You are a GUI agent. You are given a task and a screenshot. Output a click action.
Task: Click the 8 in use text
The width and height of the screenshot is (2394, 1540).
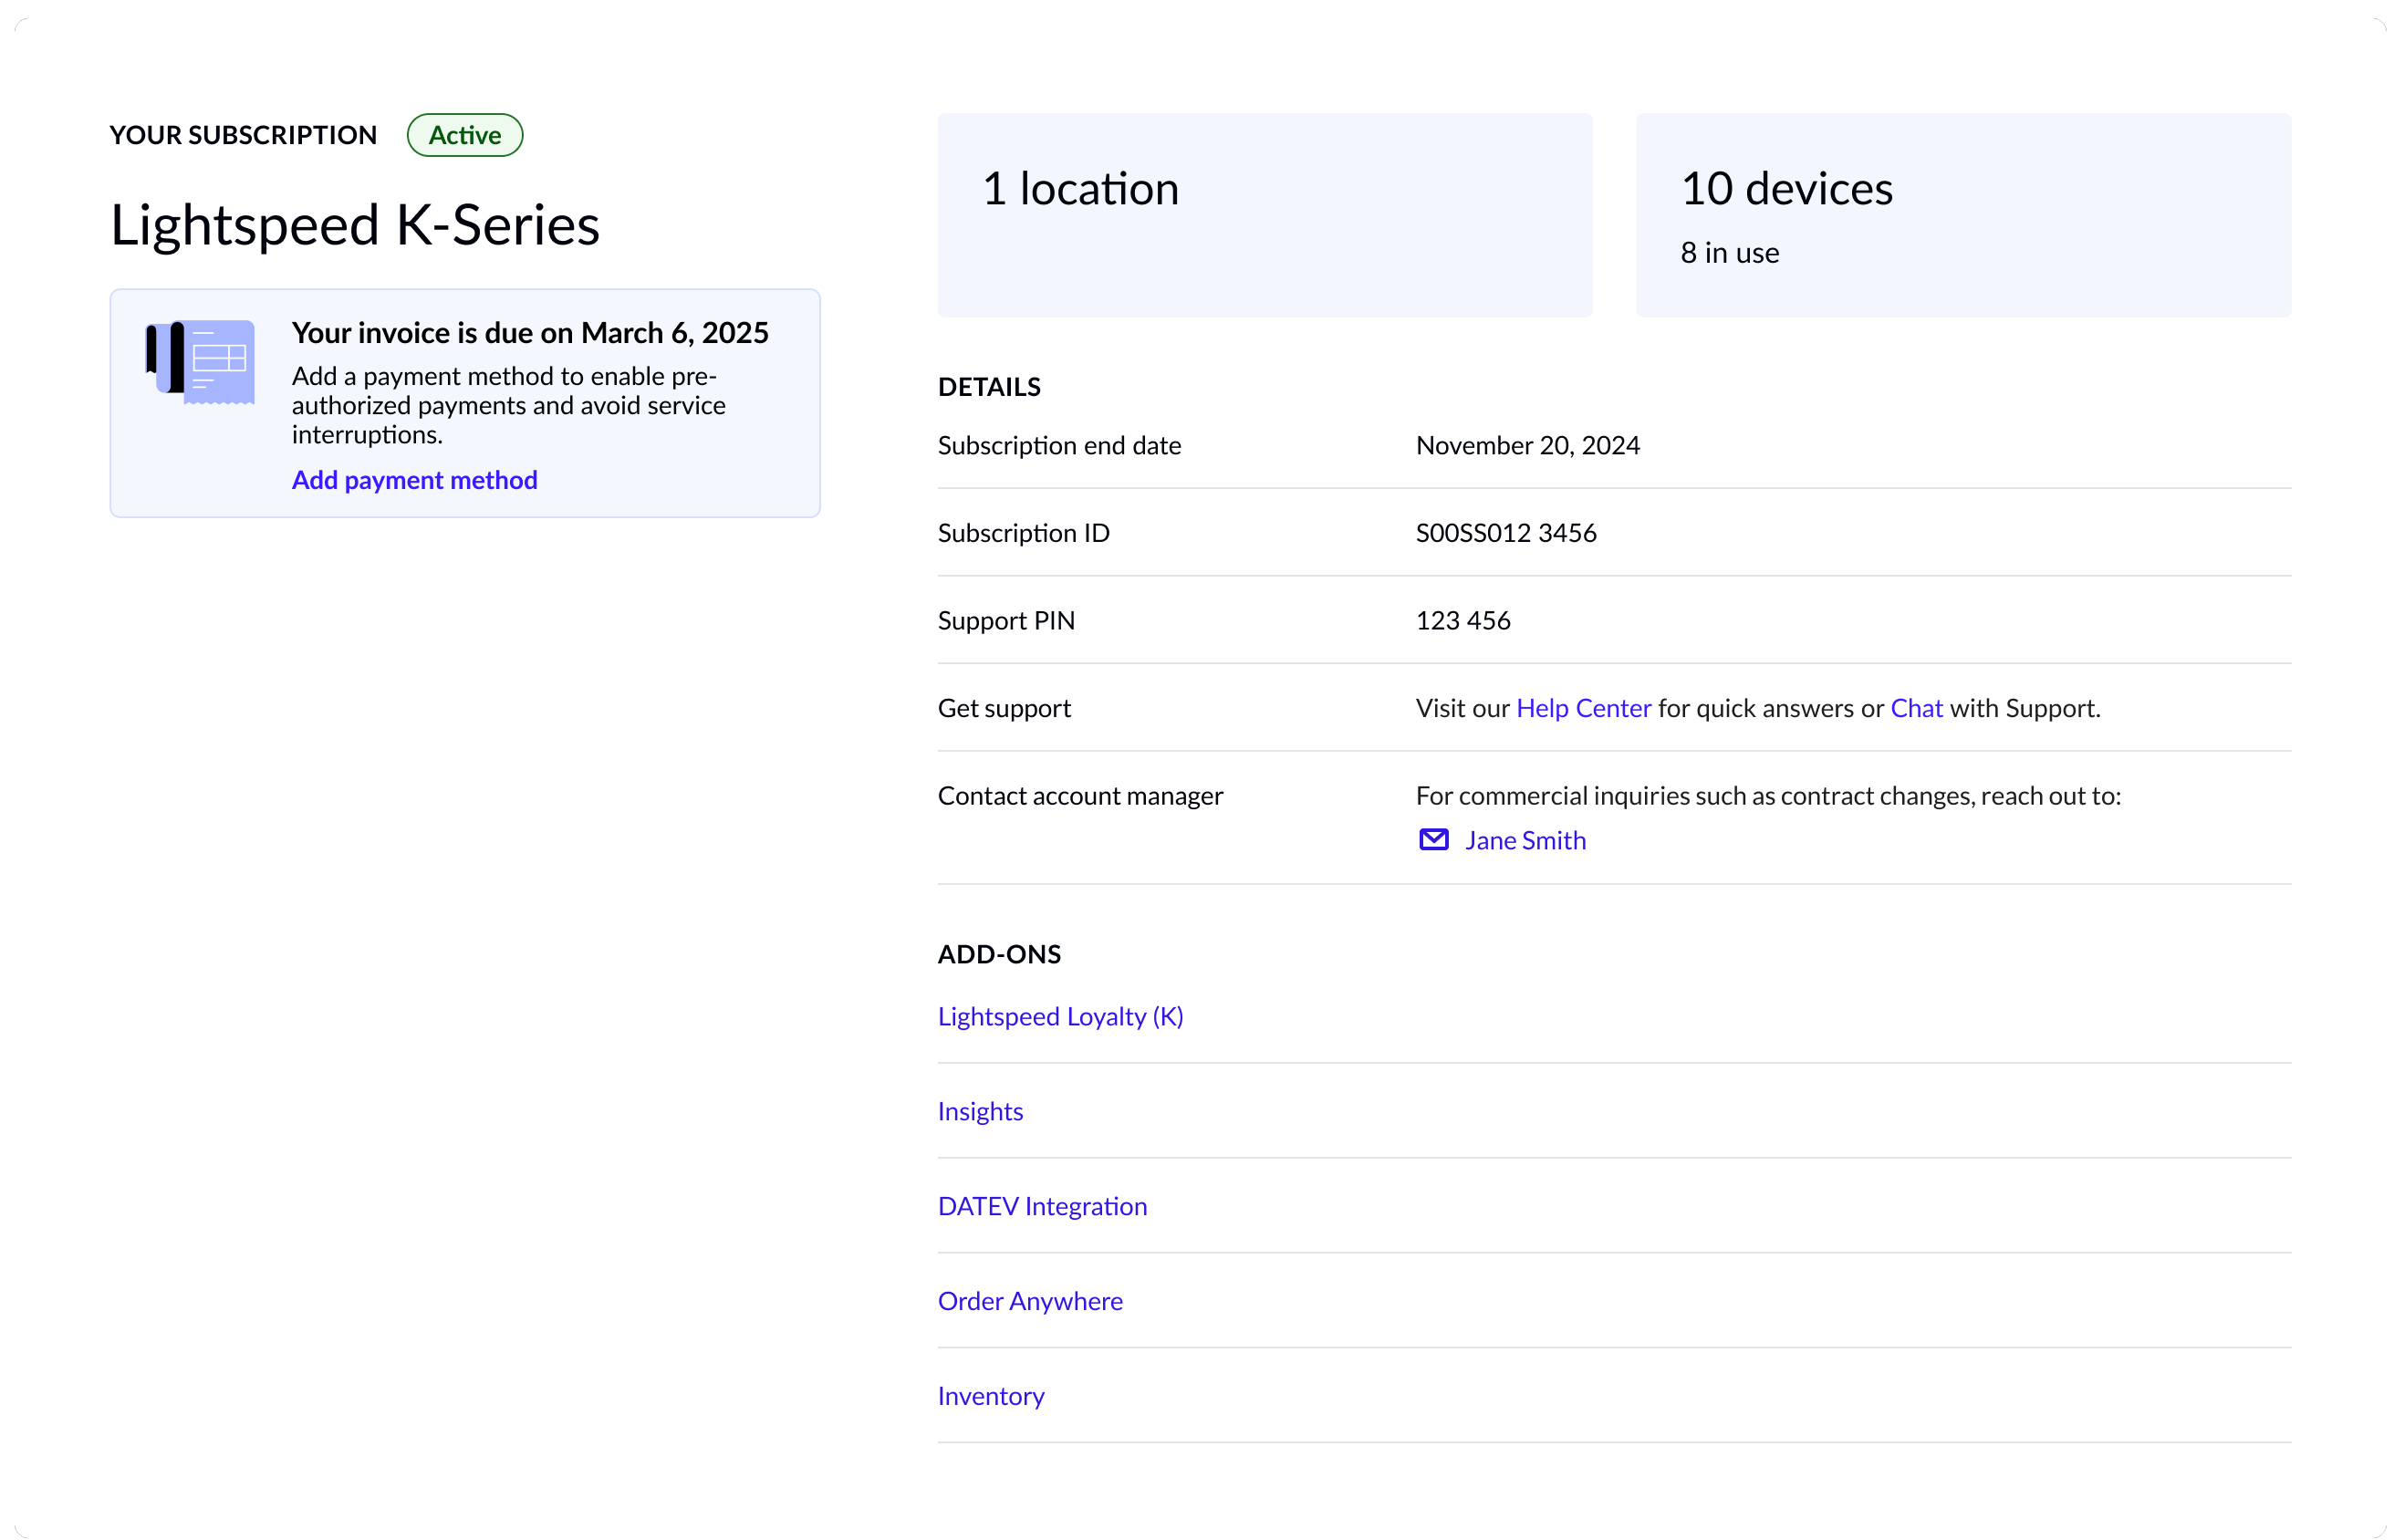pos(1729,253)
